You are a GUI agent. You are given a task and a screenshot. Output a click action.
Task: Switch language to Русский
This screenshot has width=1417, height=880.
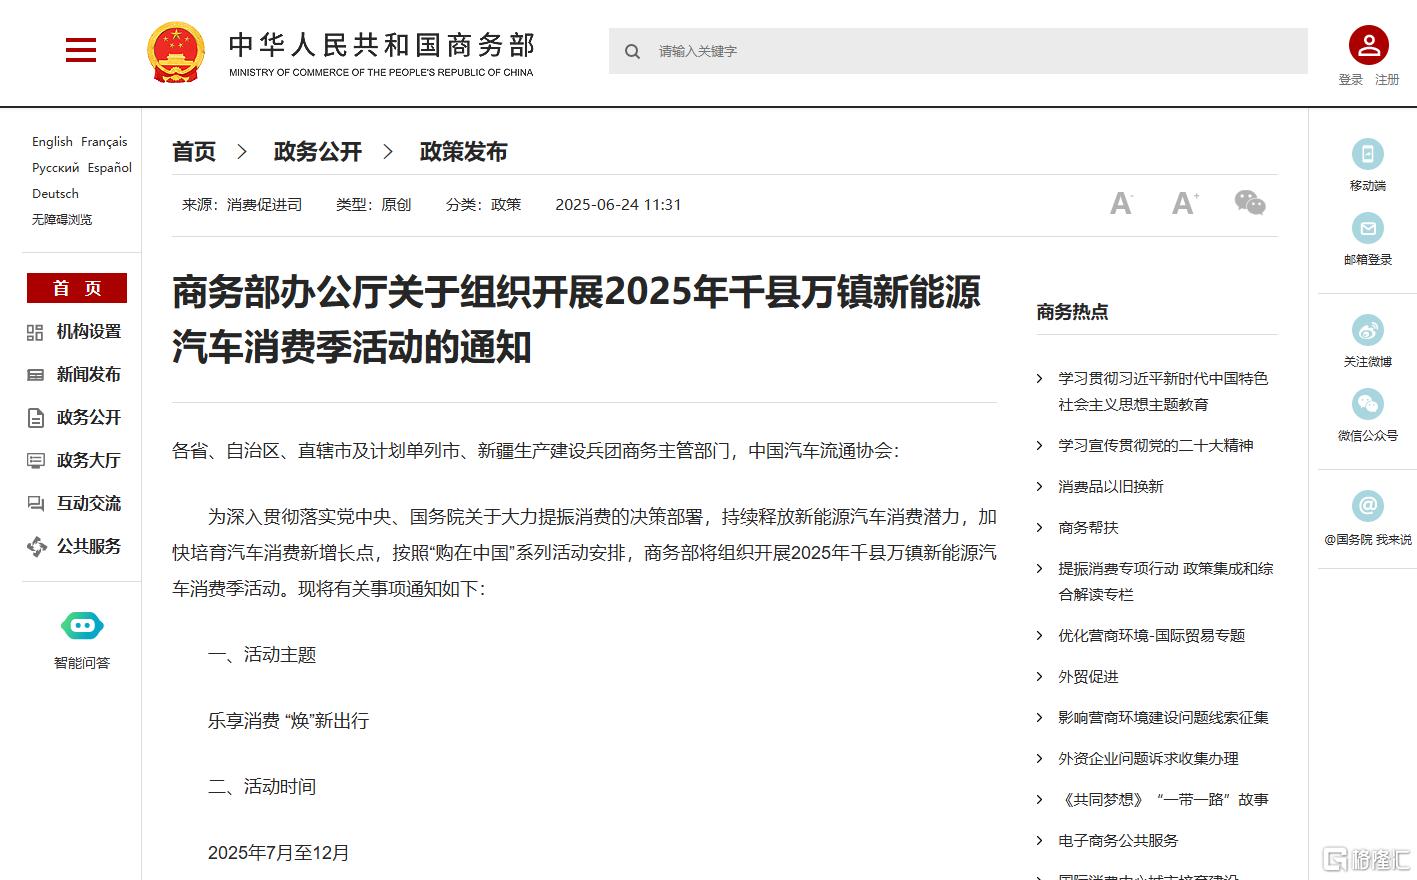(x=55, y=168)
